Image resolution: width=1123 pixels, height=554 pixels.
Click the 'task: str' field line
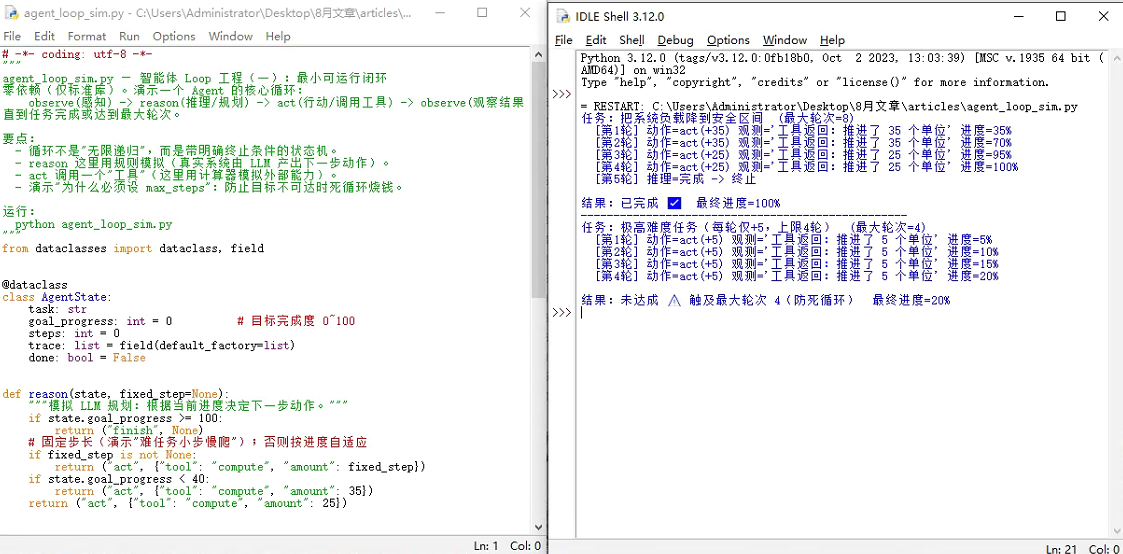tap(57, 309)
